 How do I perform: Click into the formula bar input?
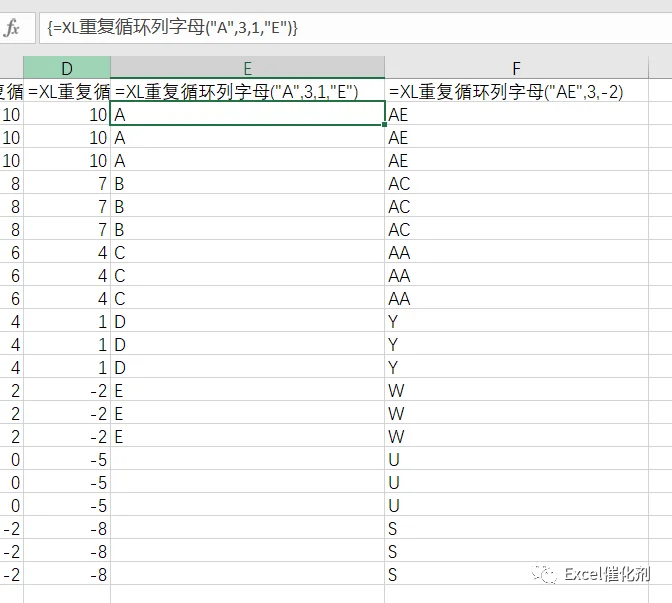356,28
